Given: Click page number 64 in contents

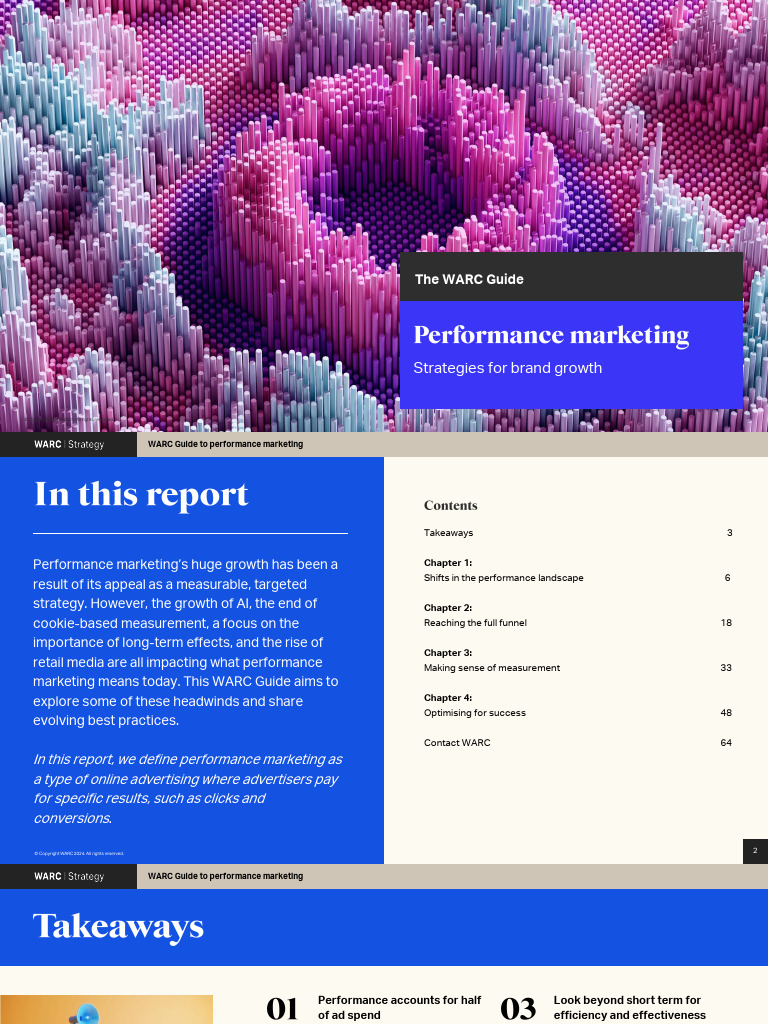Looking at the screenshot, I should point(726,743).
